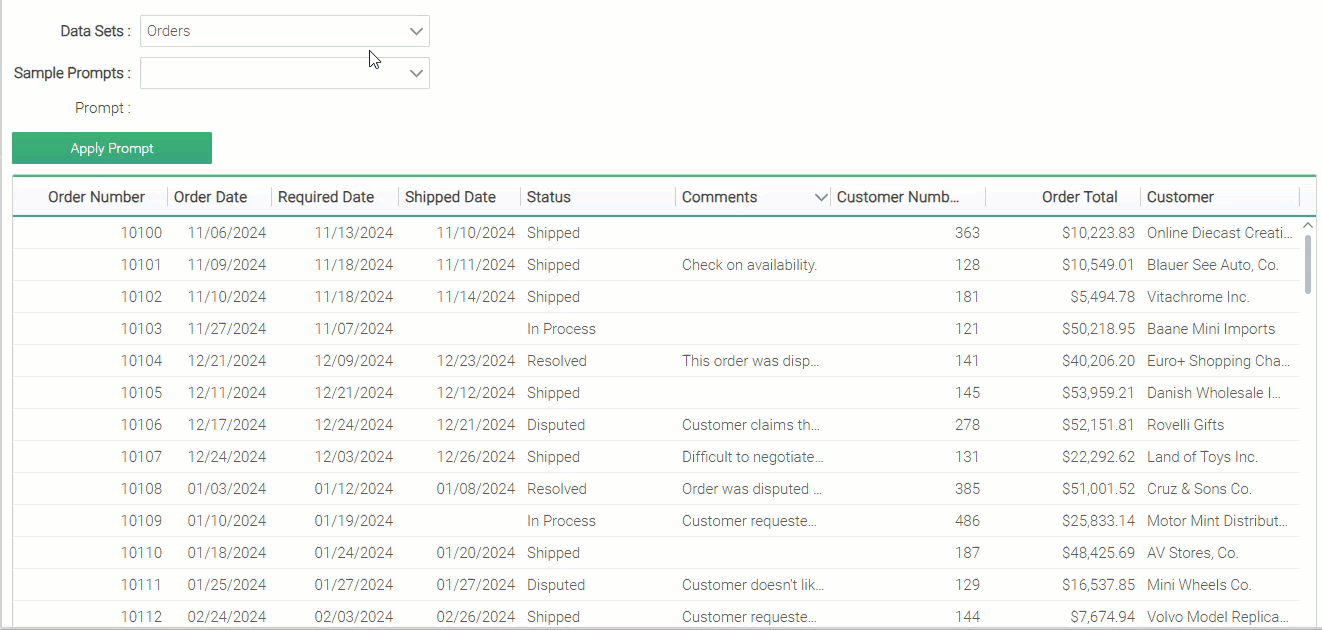Click the 'Check on availability.' comment cell

(x=749, y=265)
